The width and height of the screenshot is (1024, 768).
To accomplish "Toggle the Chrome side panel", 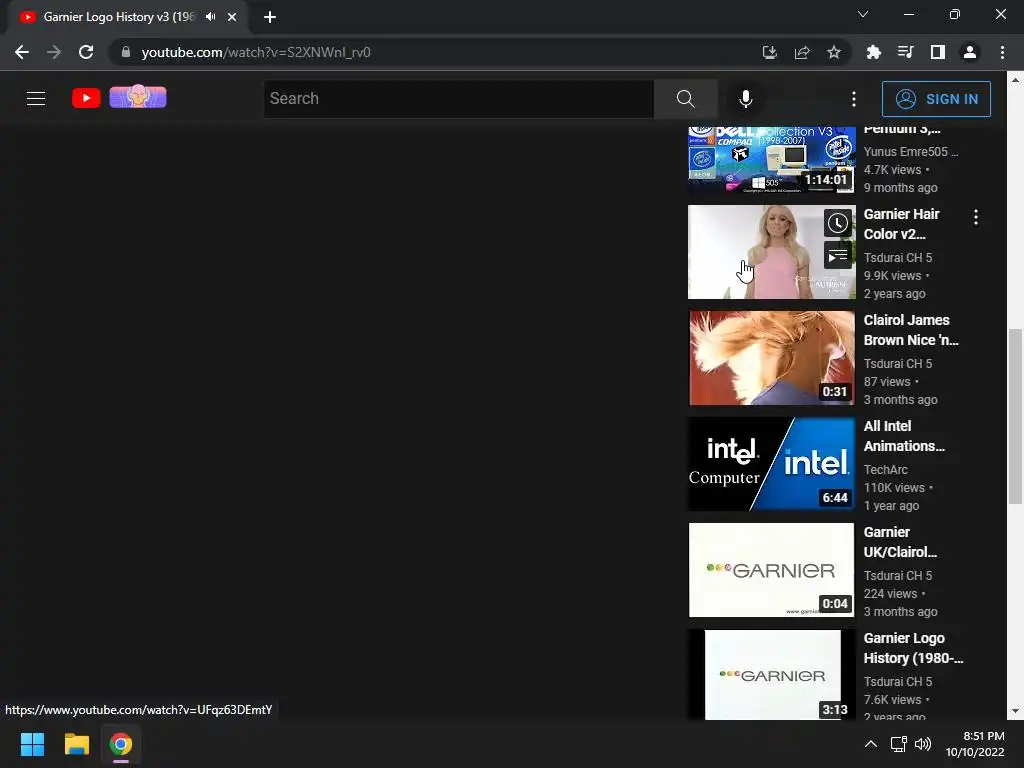I will point(938,52).
